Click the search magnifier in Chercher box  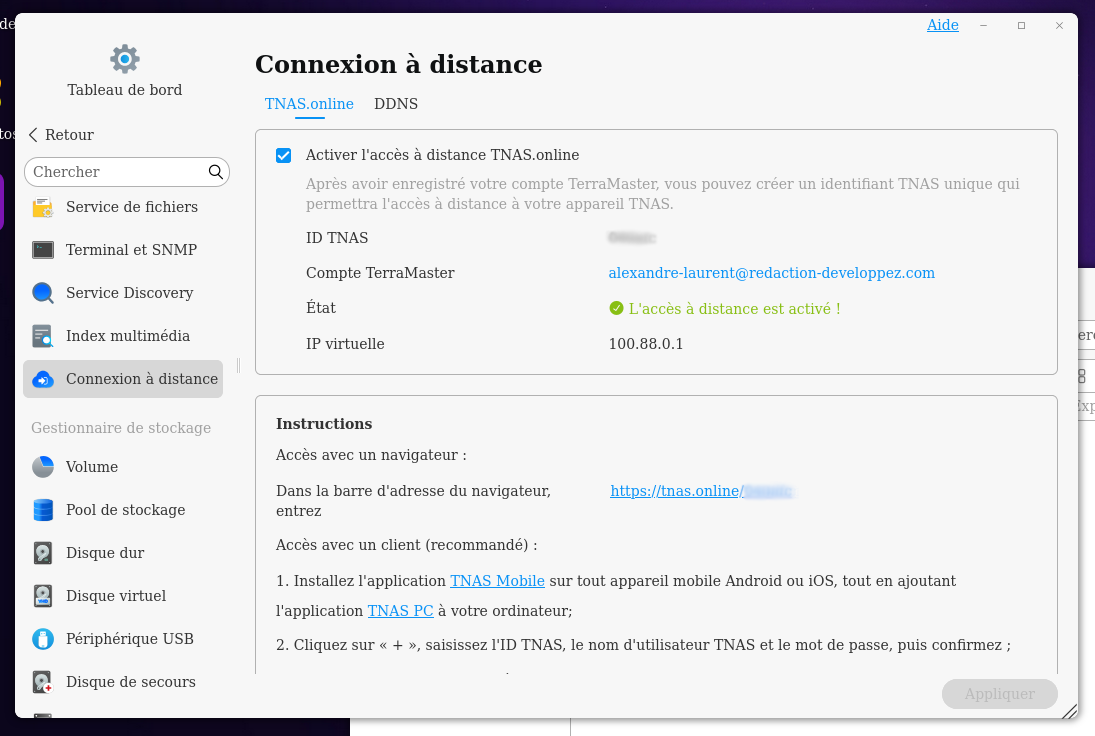(x=216, y=172)
